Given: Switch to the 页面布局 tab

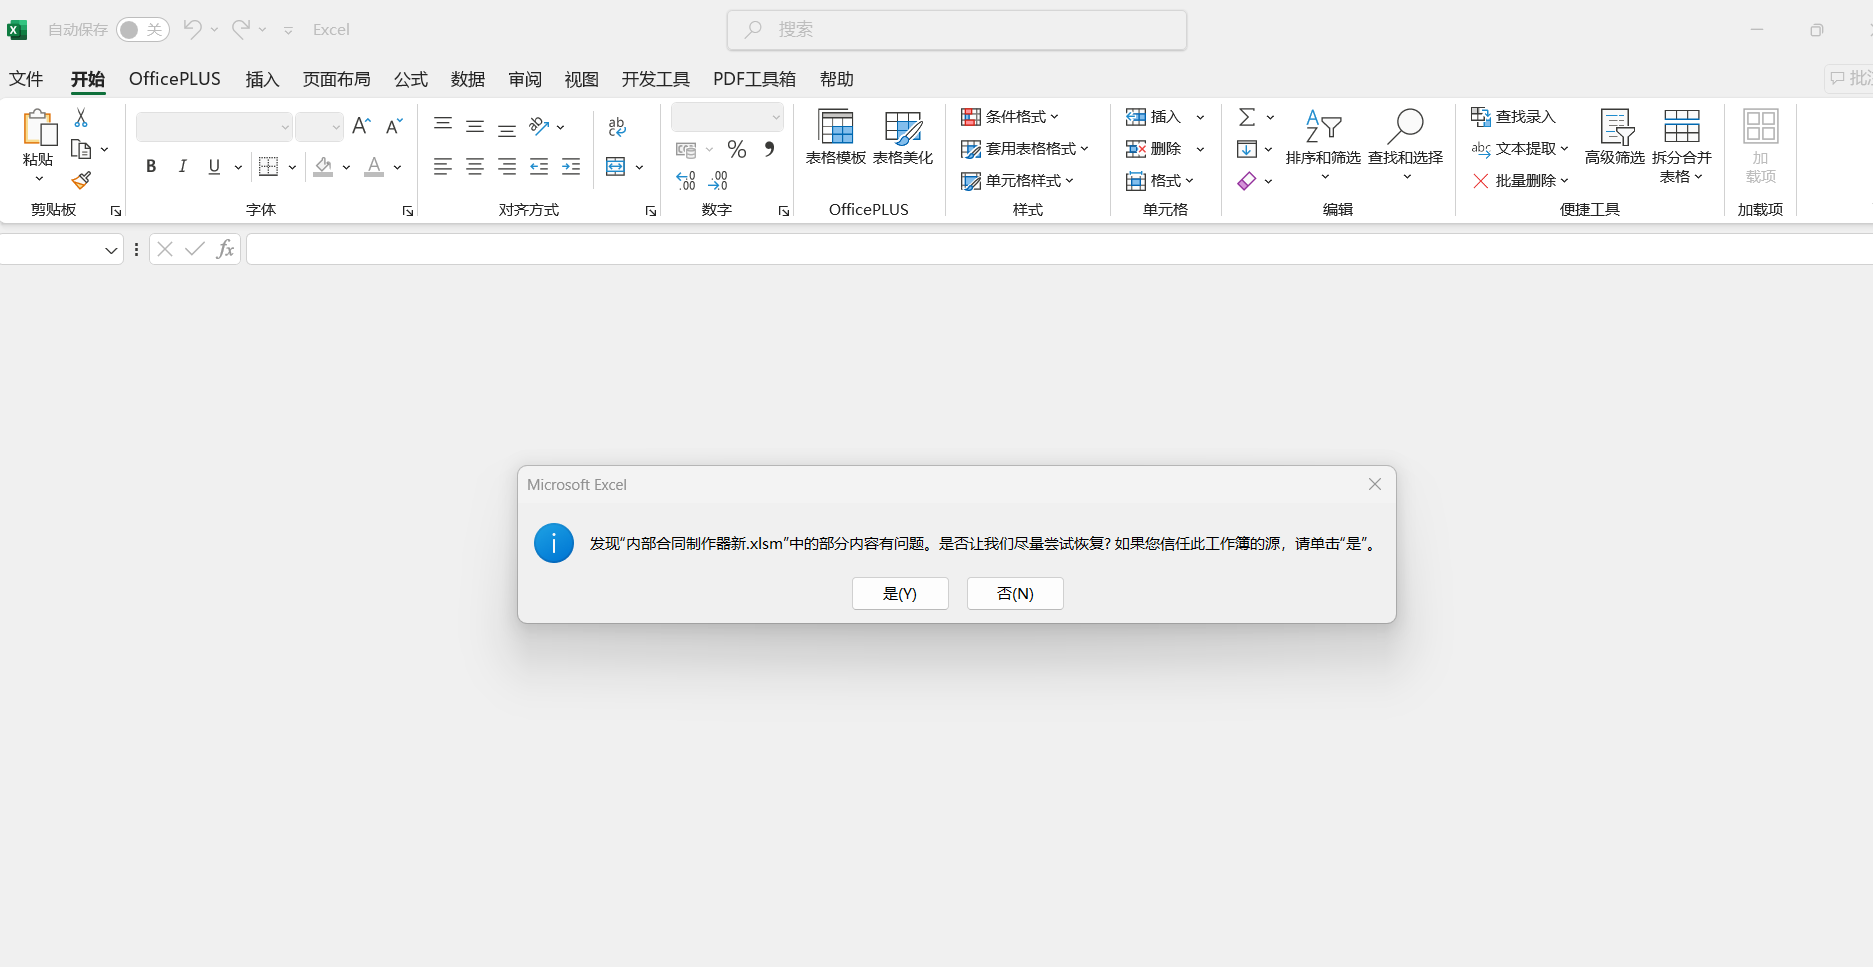Looking at the screenshot, I should pyautogui.click(x=337, y=79).
